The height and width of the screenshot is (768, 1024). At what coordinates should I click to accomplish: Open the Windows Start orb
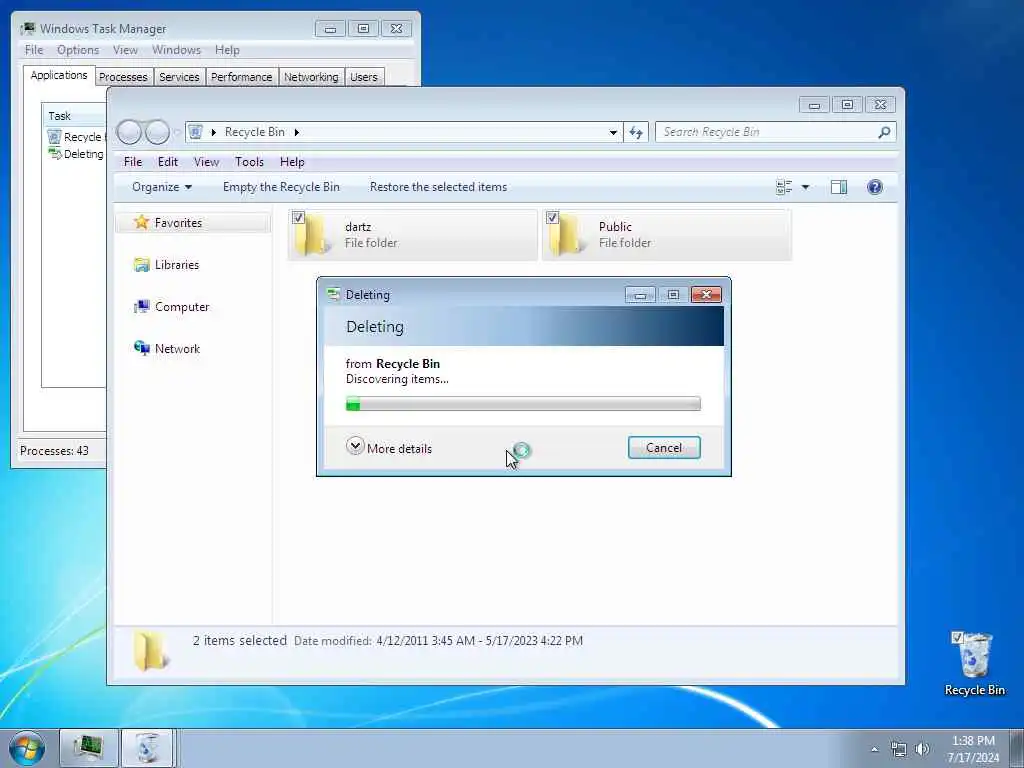27,748
